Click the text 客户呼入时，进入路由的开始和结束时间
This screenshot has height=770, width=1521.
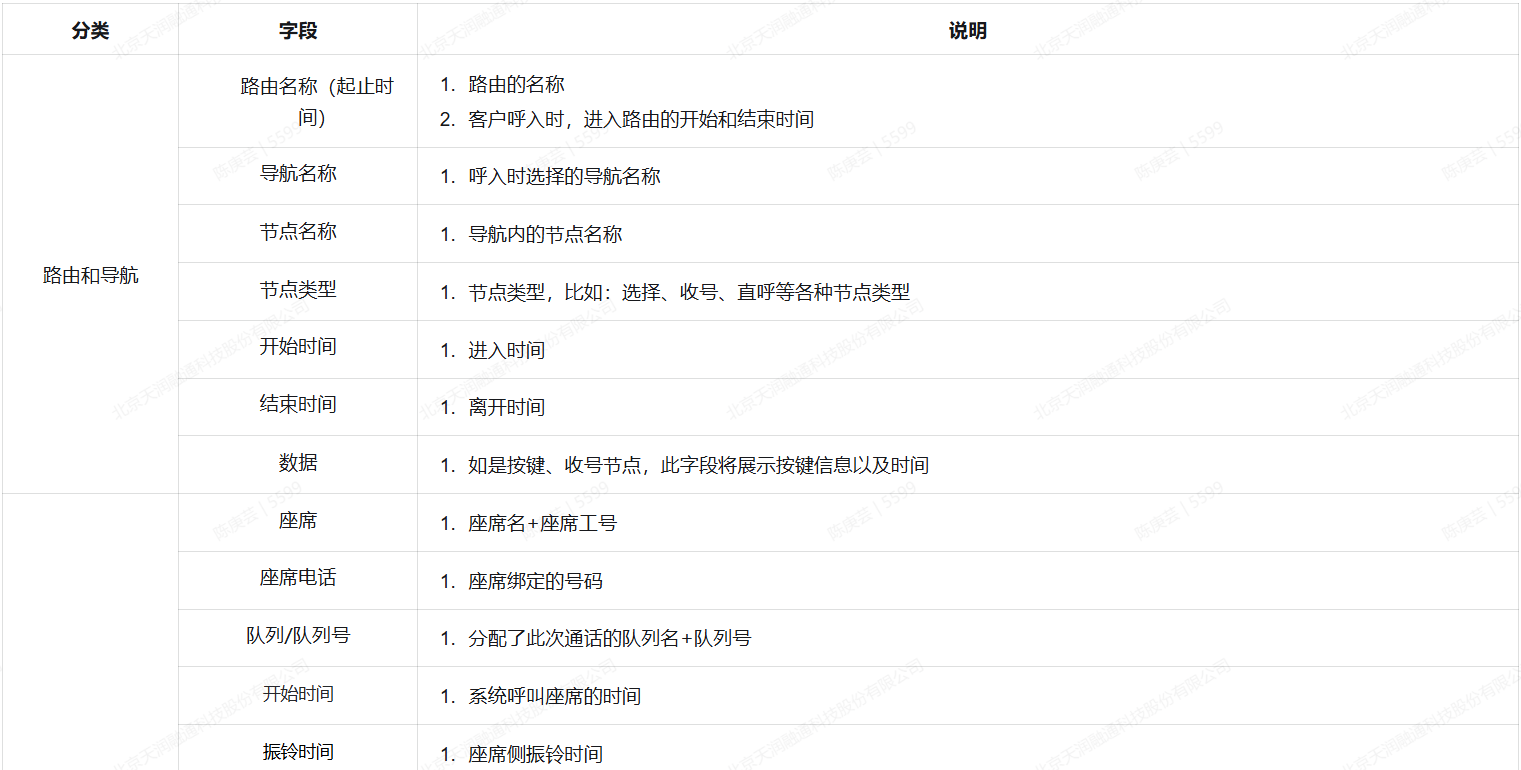click(640, 120)
